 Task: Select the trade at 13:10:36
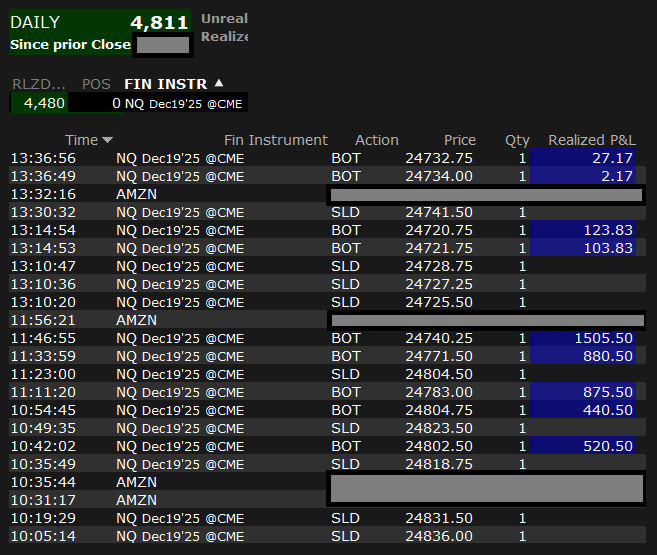click(x=327, y=284)
